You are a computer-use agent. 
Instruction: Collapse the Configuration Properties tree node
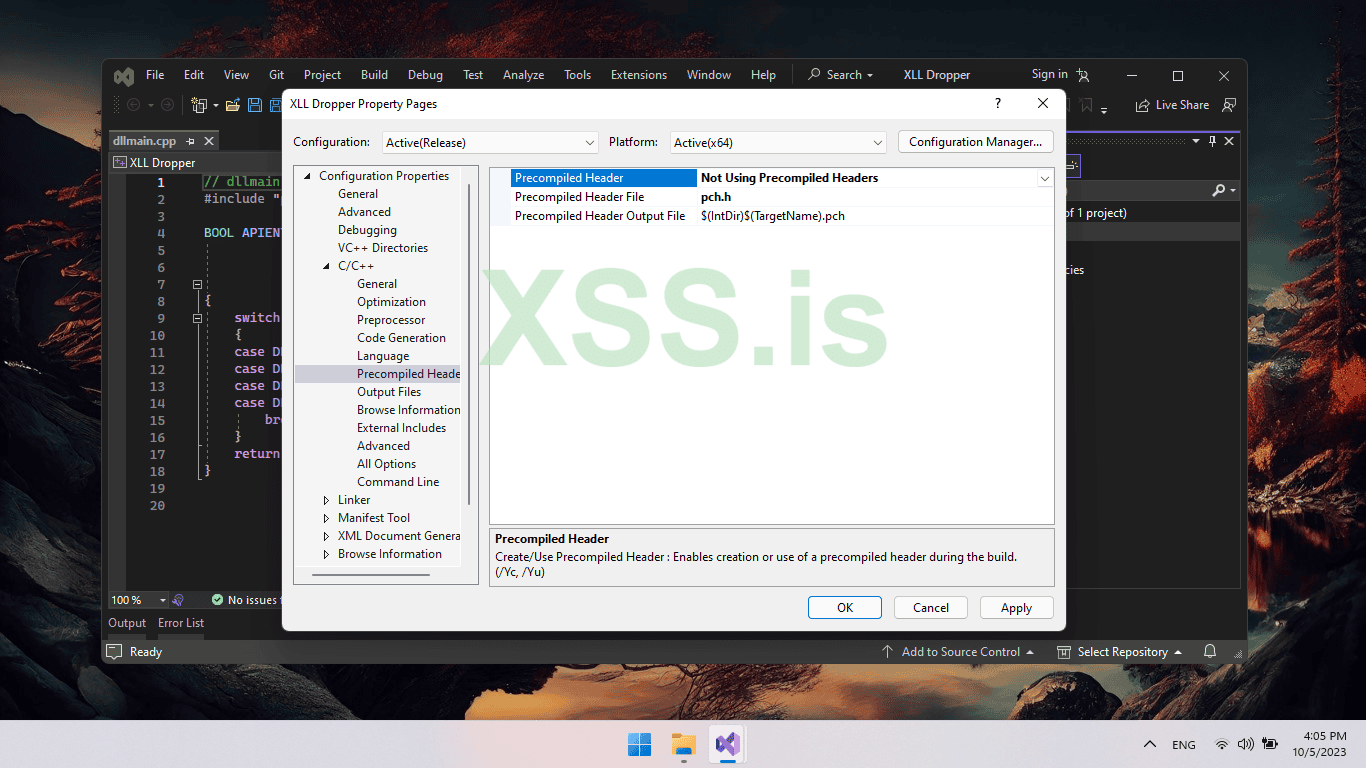pyautogui.click(x=308, y=176)
